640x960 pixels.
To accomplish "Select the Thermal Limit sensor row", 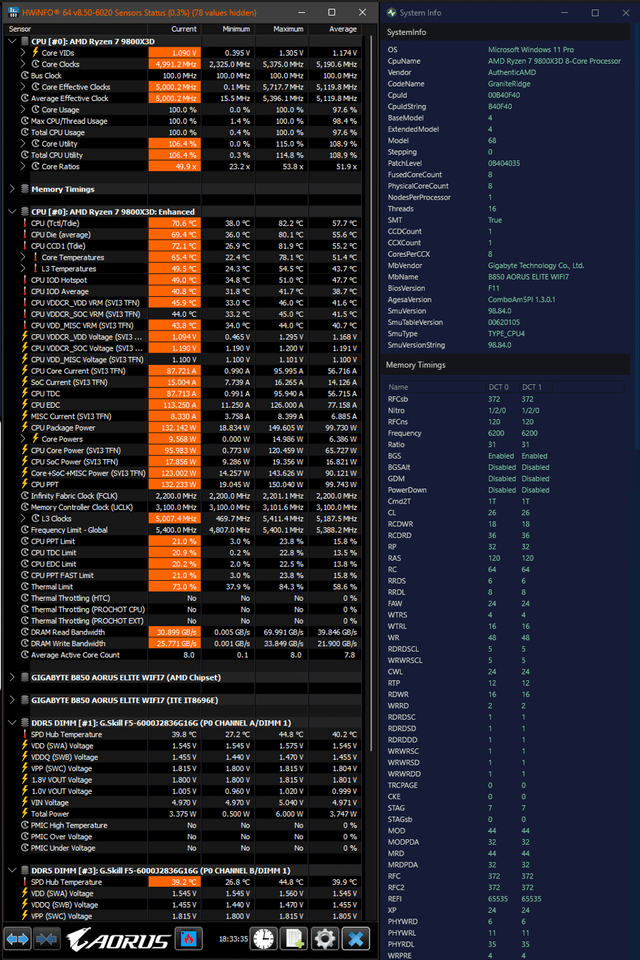I will click(183, 587).
